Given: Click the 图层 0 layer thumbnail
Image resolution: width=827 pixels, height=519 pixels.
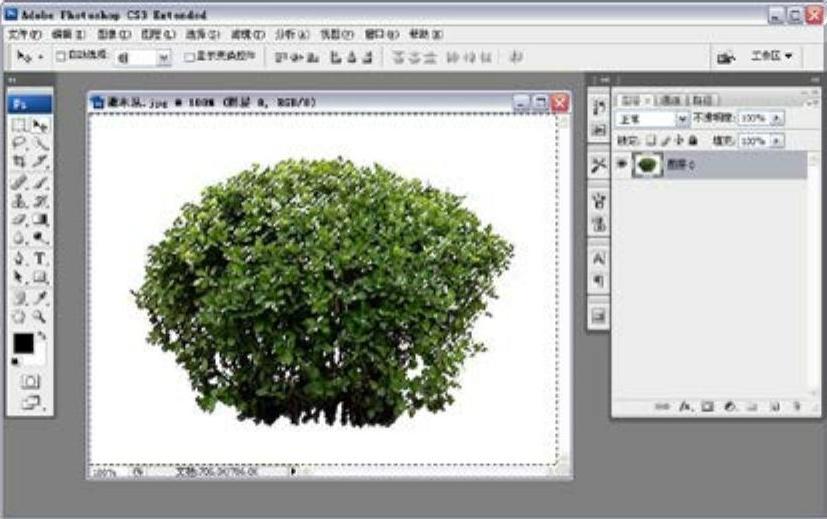Looking at the screenshot, I should coord(647,165).
